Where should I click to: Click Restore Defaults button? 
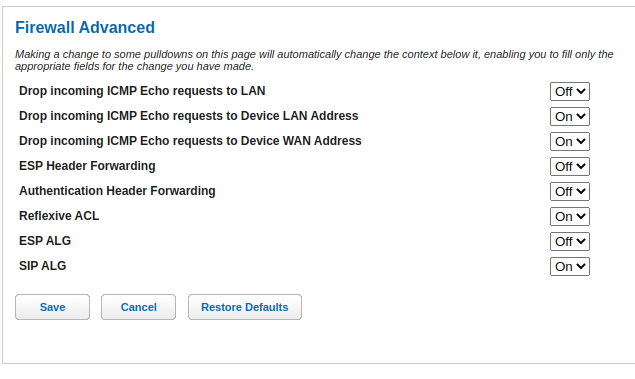(245, 307)
